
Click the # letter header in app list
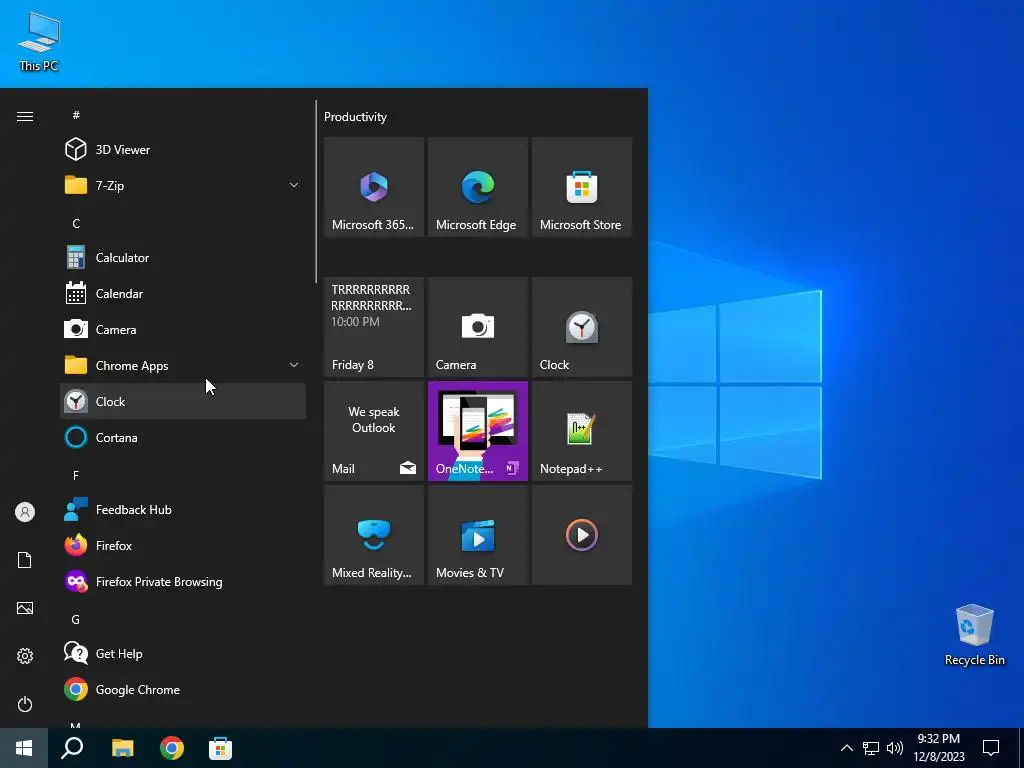(76, 115)
